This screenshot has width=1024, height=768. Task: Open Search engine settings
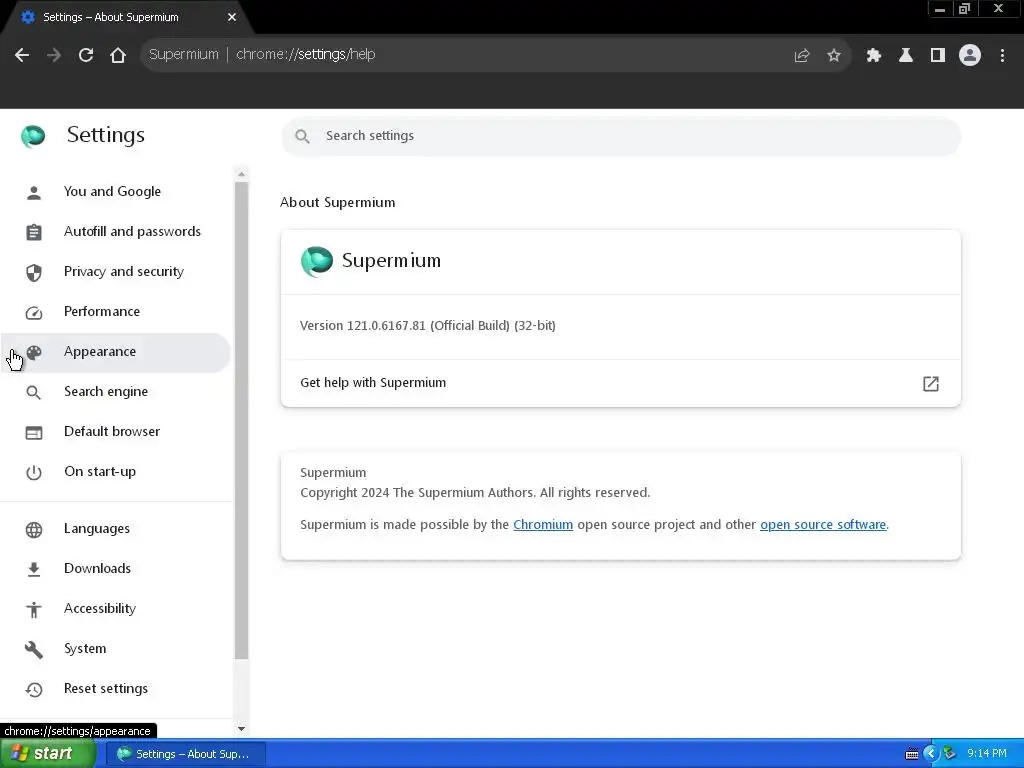pos(115,392)
